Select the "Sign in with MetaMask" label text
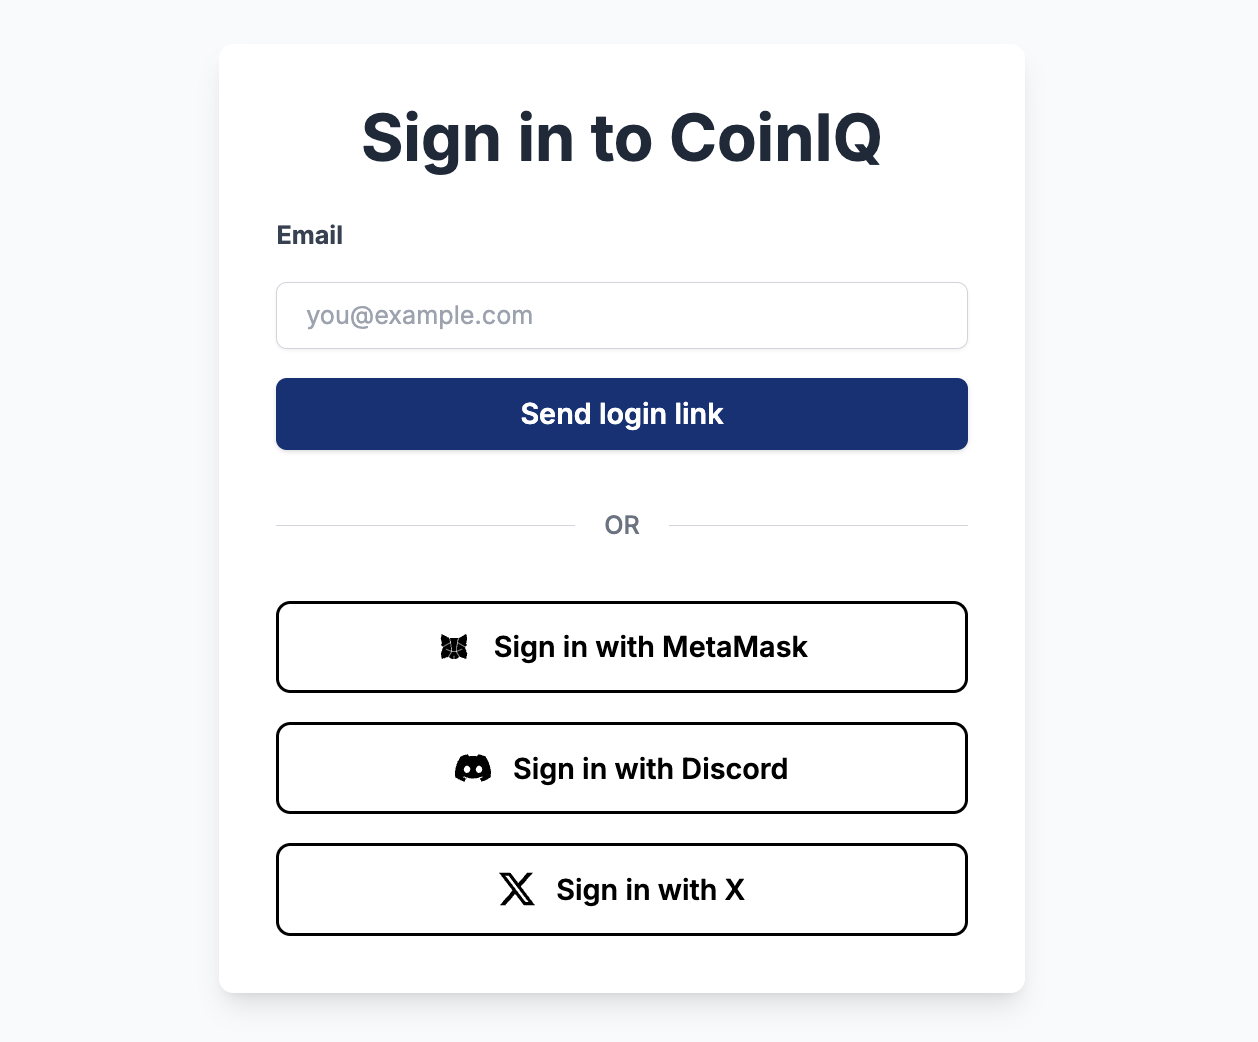Image resolution: width=1258 pixels, height=1042 pixels. (x=650, y=647)
